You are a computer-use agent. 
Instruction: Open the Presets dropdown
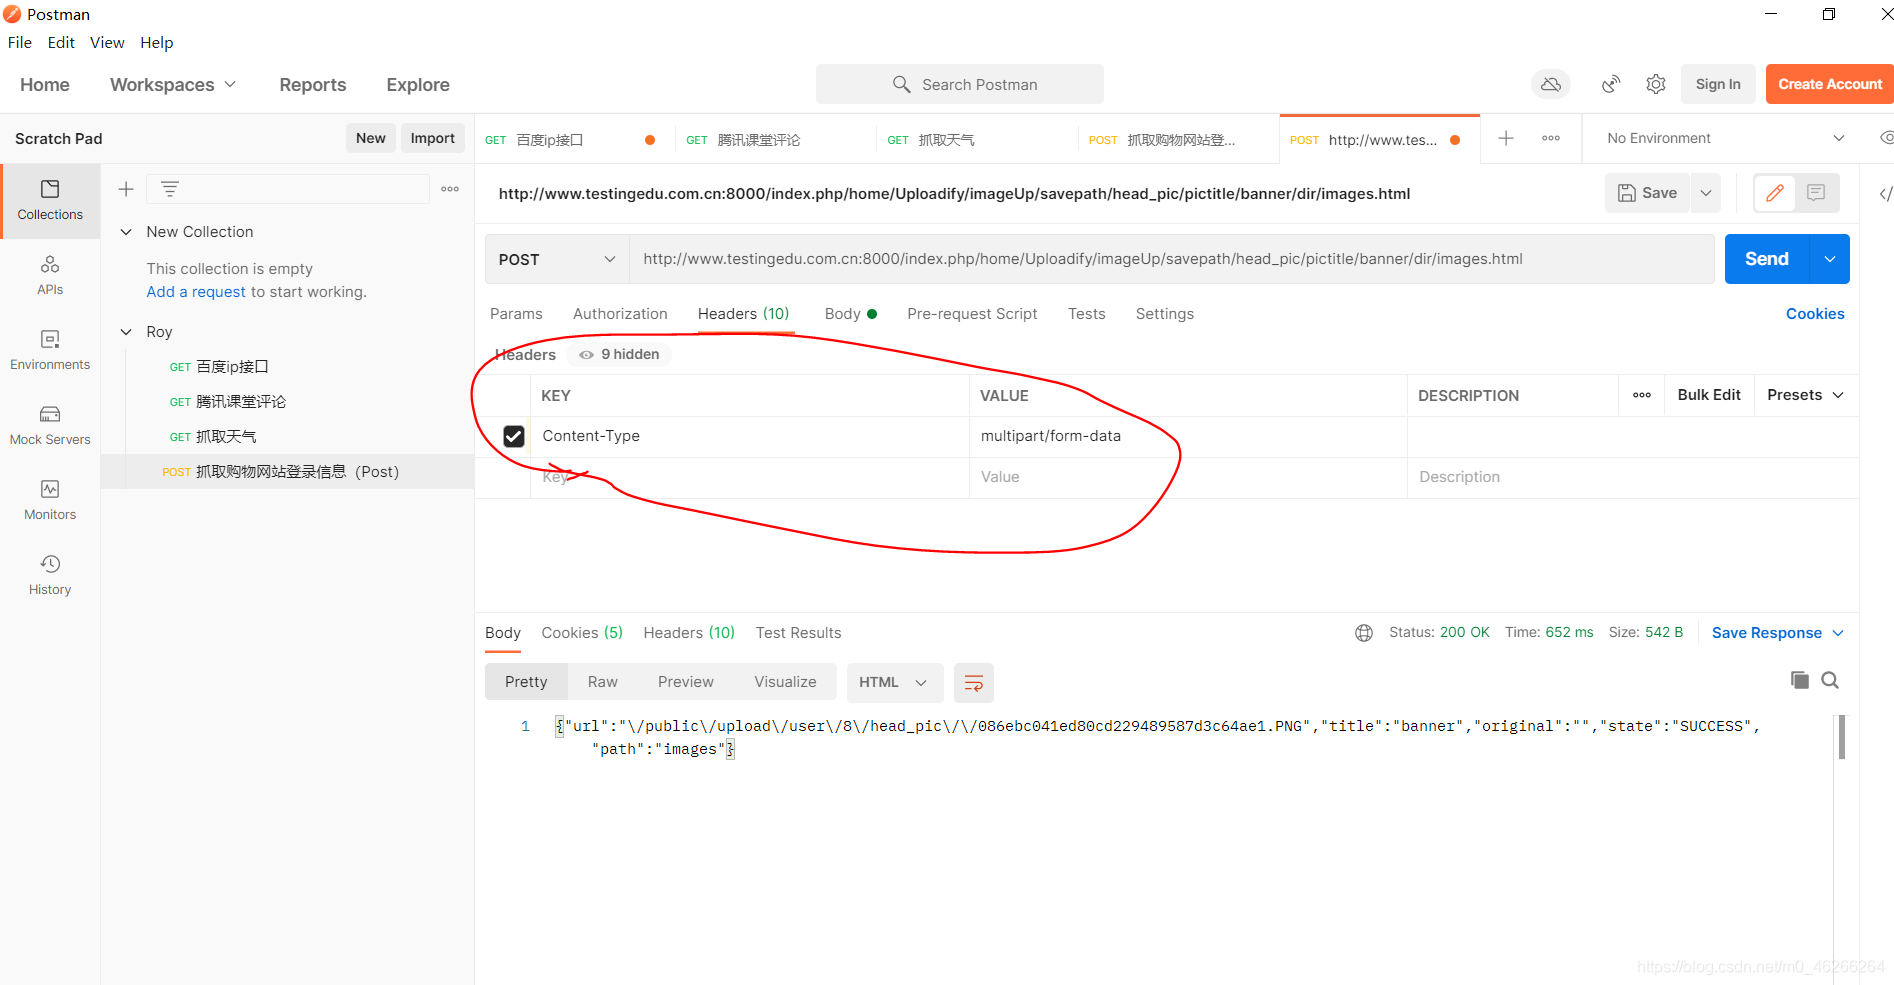pyautogui.click(x=1805, y=395)
